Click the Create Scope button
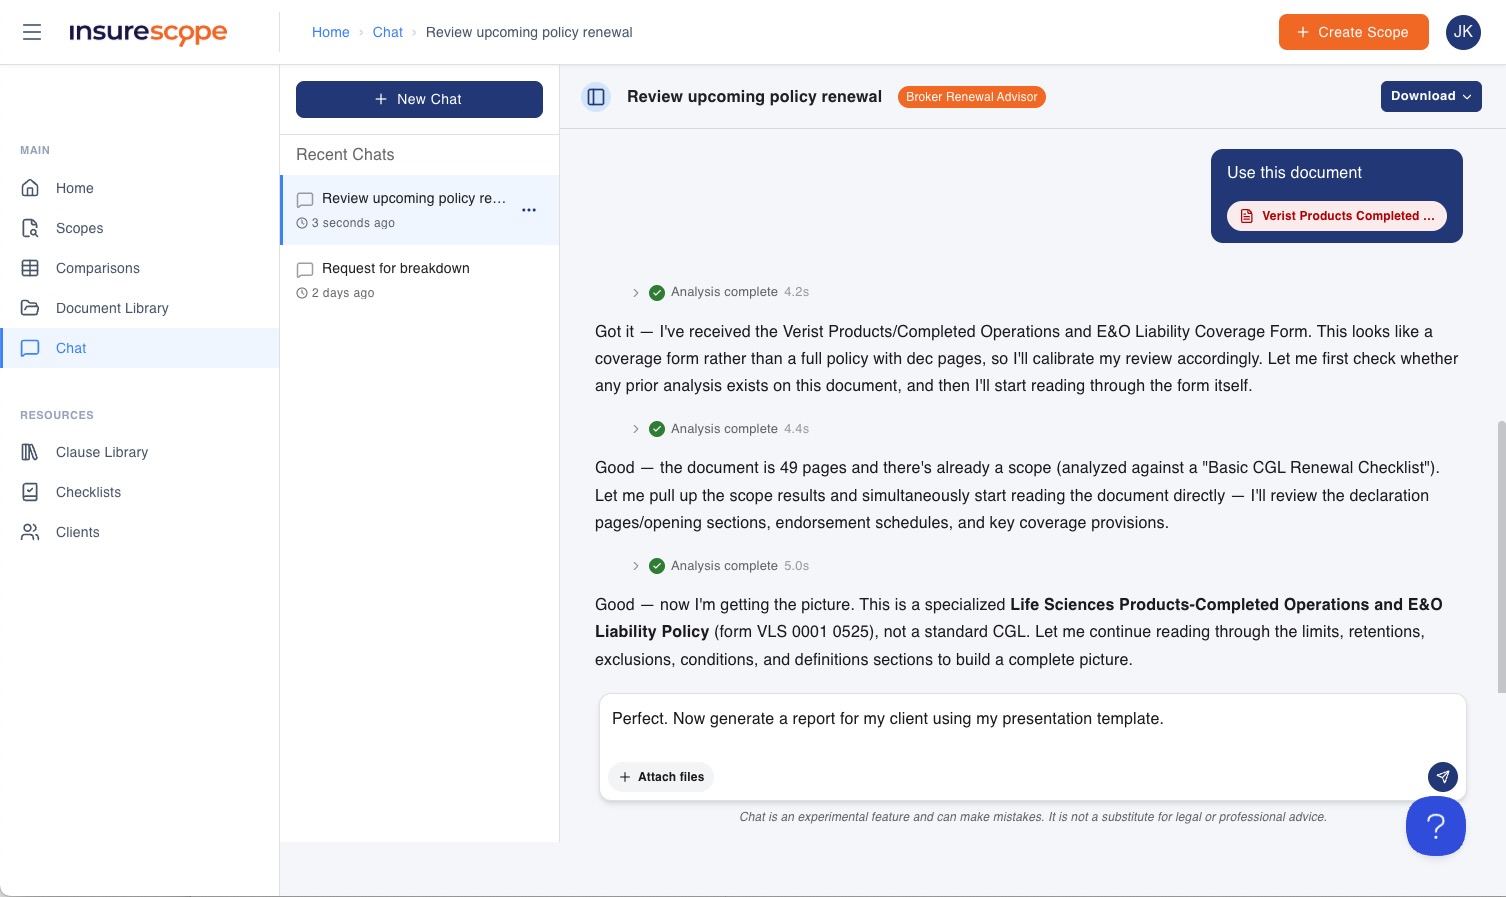The height and width of the screenshot is (897, 1506). [x=1353, y=32]
